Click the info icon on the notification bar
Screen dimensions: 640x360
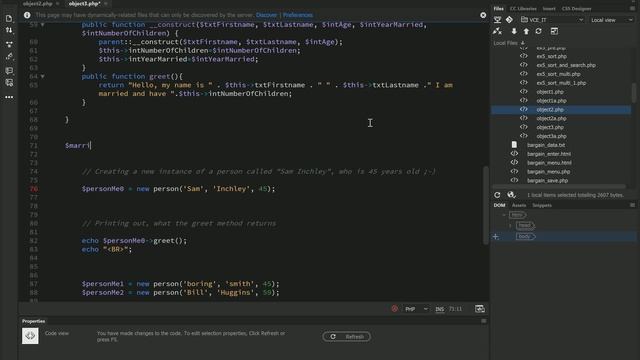27,15
